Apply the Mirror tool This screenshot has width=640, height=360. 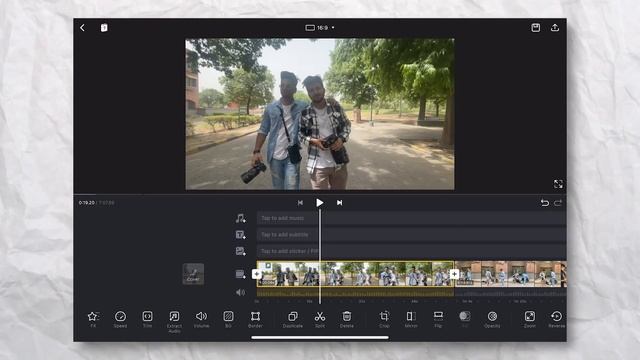[411, 319]
